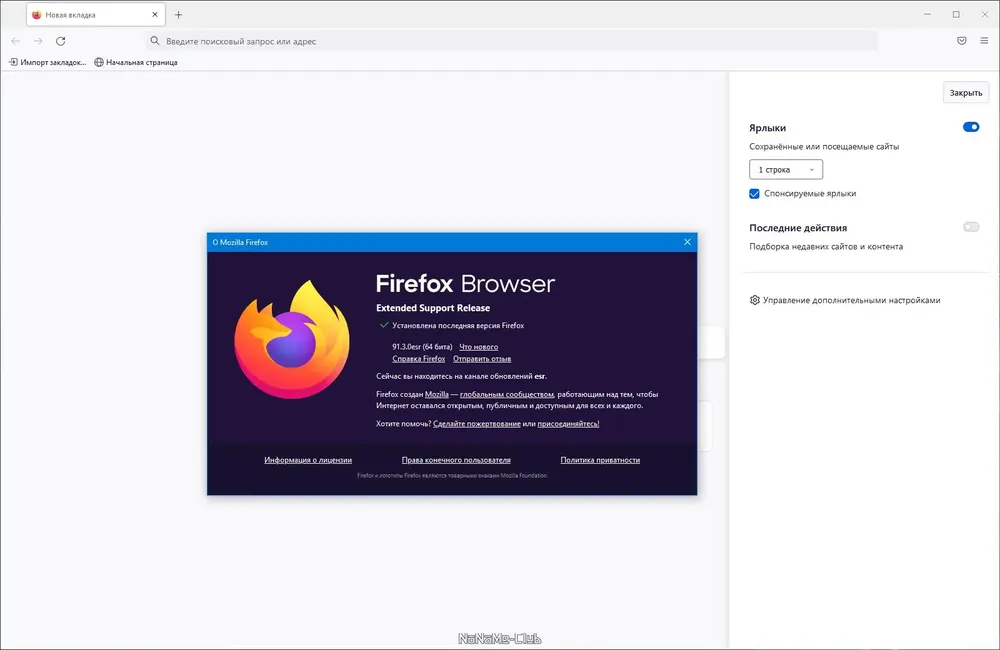Click the browser forward arrow

pyautogui.click(x=38, y=41)
